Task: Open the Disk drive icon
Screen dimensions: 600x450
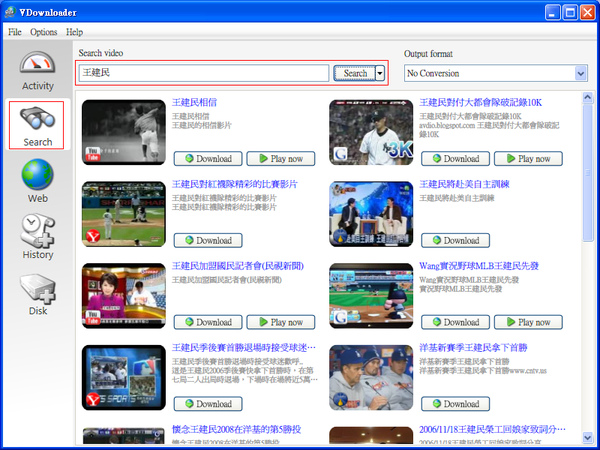Action: (38, 294)
